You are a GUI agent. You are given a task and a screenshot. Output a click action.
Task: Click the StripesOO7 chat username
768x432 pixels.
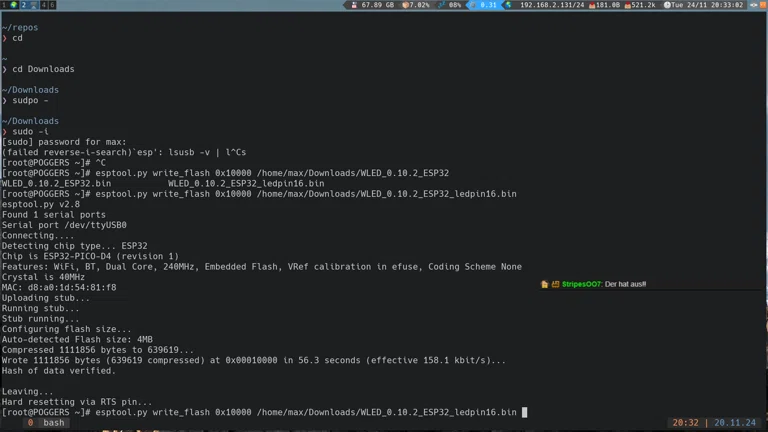click(x=582, y=285)
